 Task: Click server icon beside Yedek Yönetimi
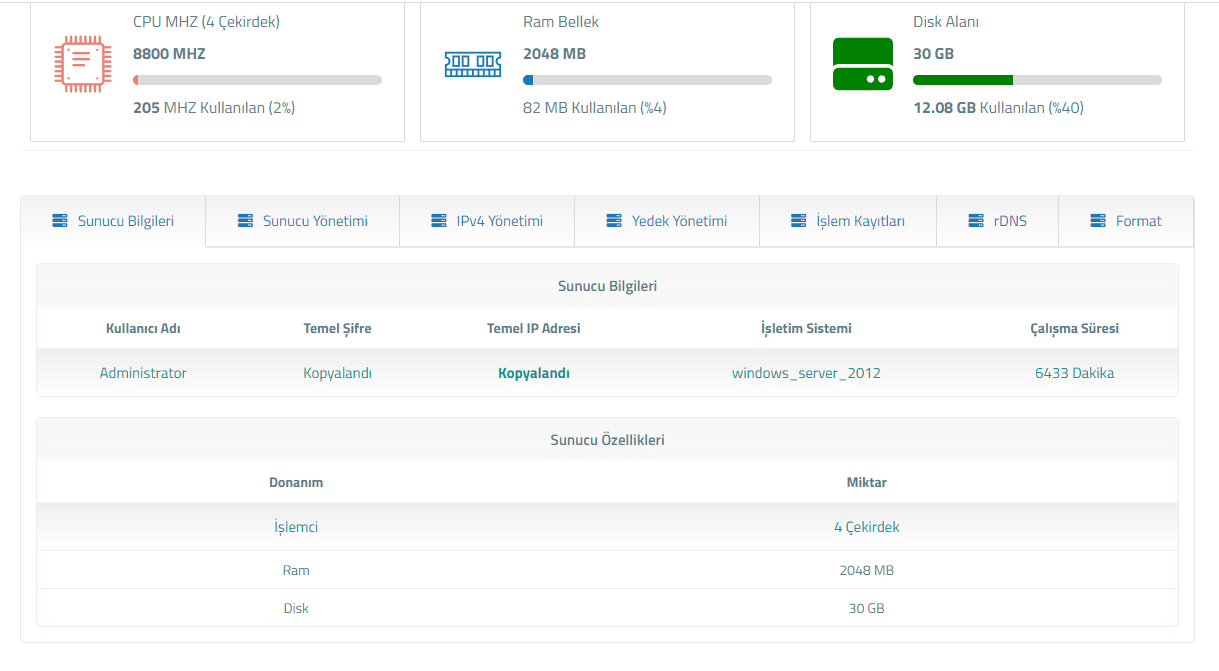614,221
